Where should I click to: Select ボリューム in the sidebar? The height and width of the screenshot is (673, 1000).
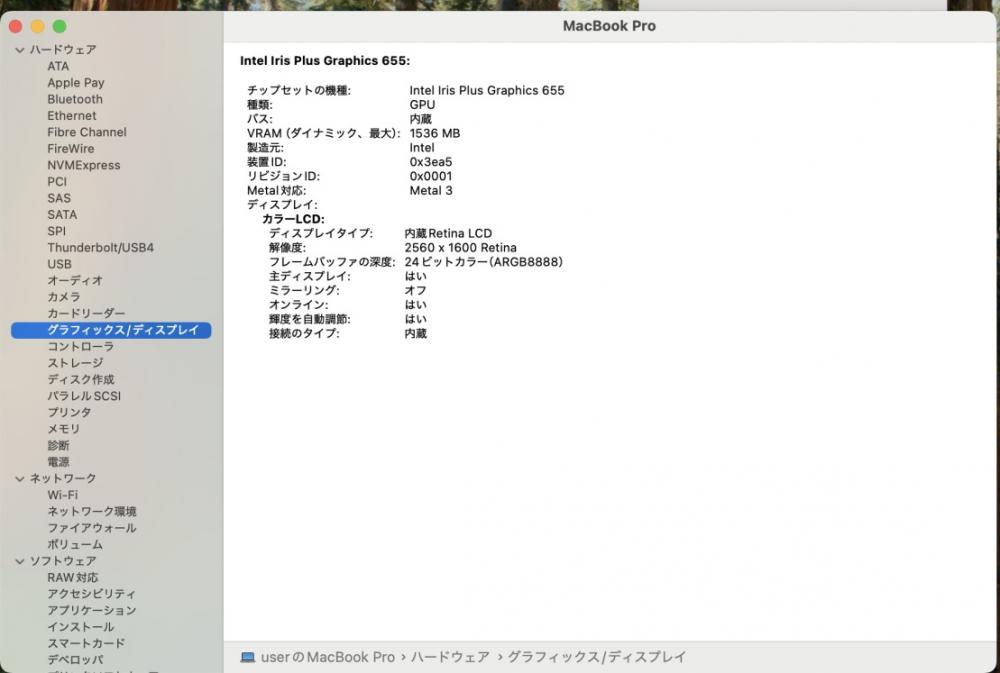(75, 545)
